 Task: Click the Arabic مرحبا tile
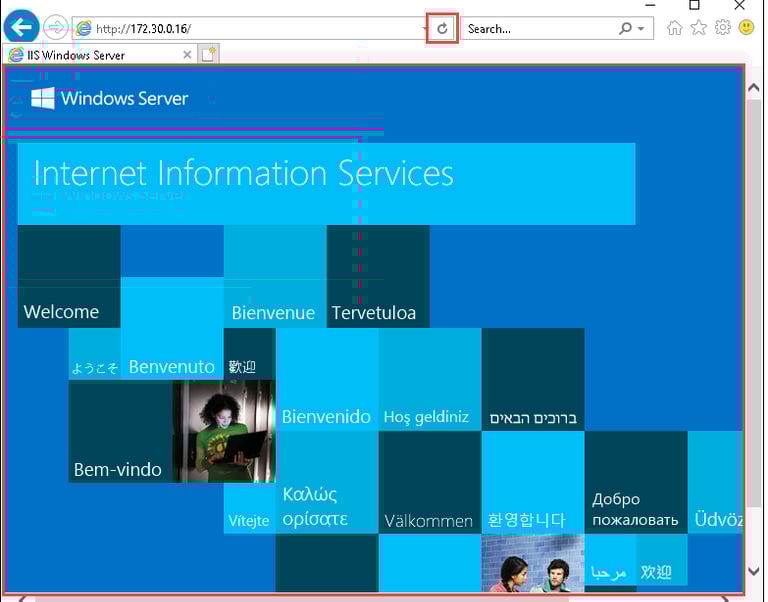610,560
